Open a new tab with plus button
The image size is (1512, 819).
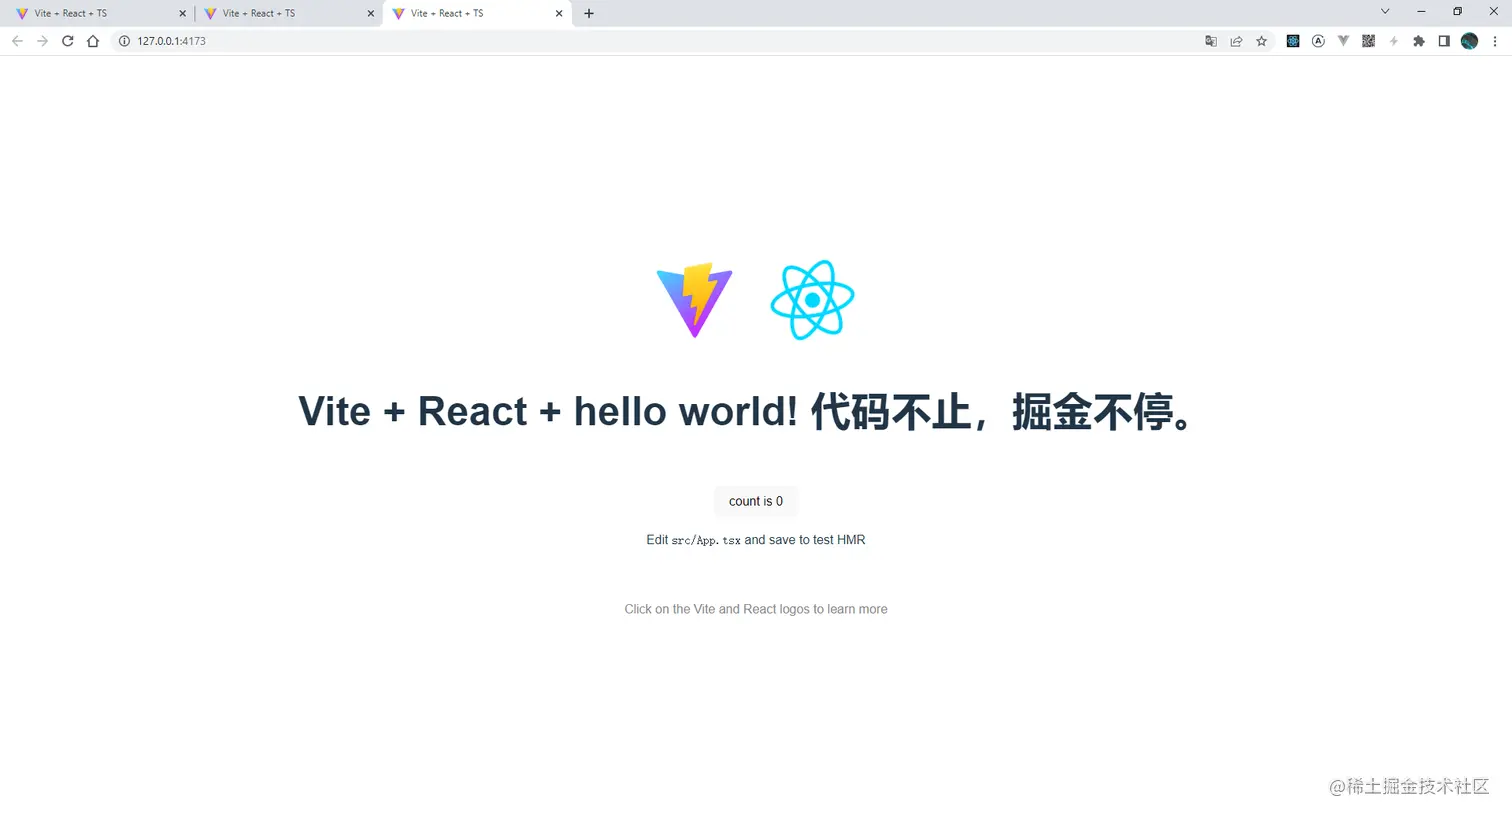589,14
